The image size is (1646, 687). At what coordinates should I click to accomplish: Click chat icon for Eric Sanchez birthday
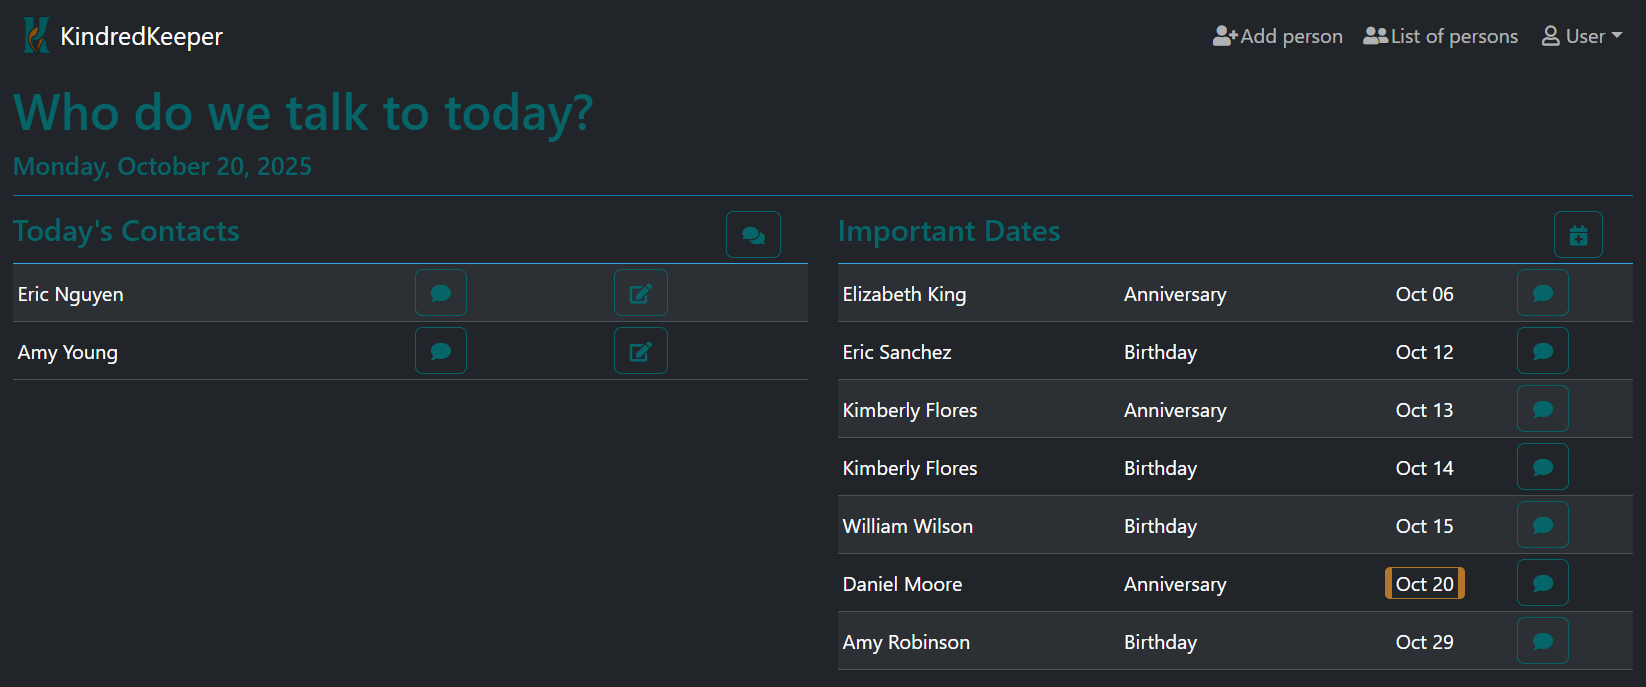click(x=1542, y=351)
